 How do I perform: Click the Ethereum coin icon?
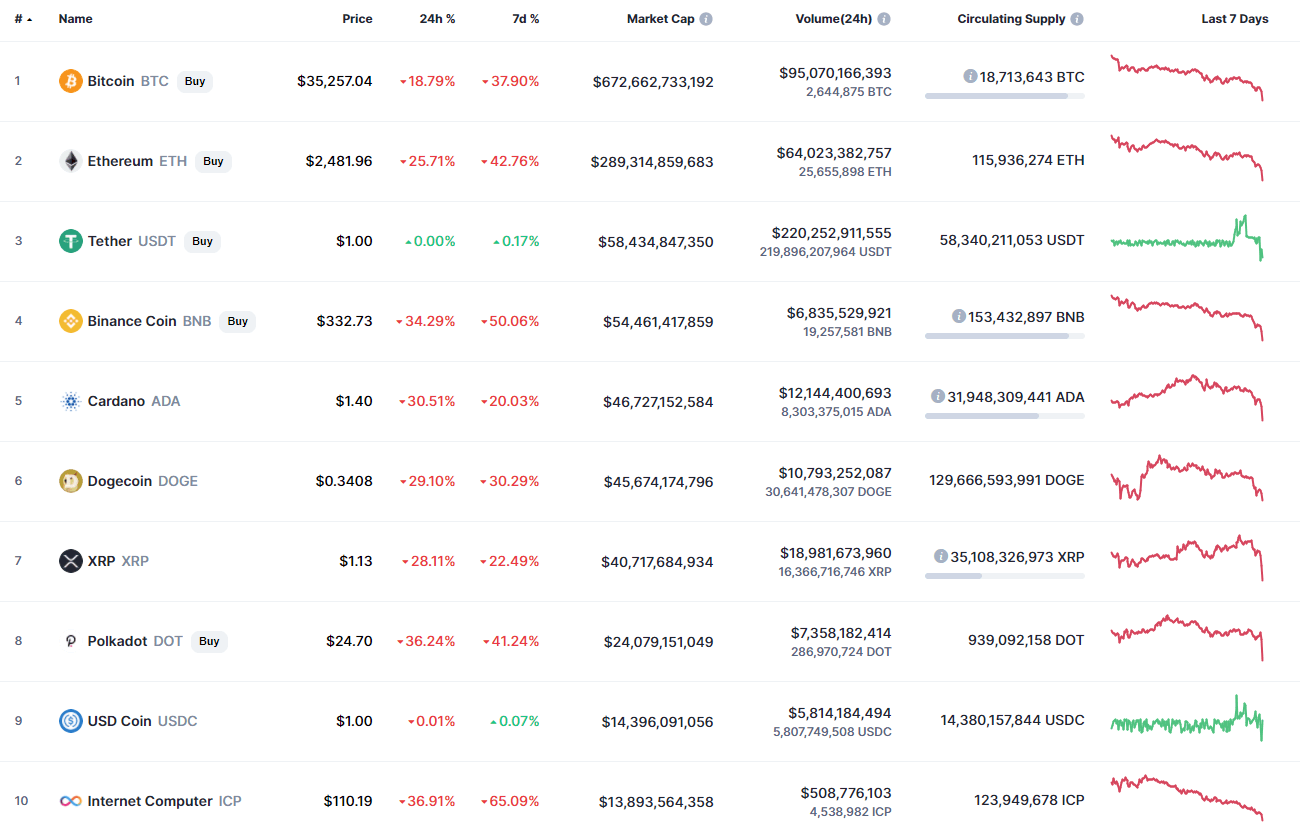pyautogui.click(x=69, y=161)
